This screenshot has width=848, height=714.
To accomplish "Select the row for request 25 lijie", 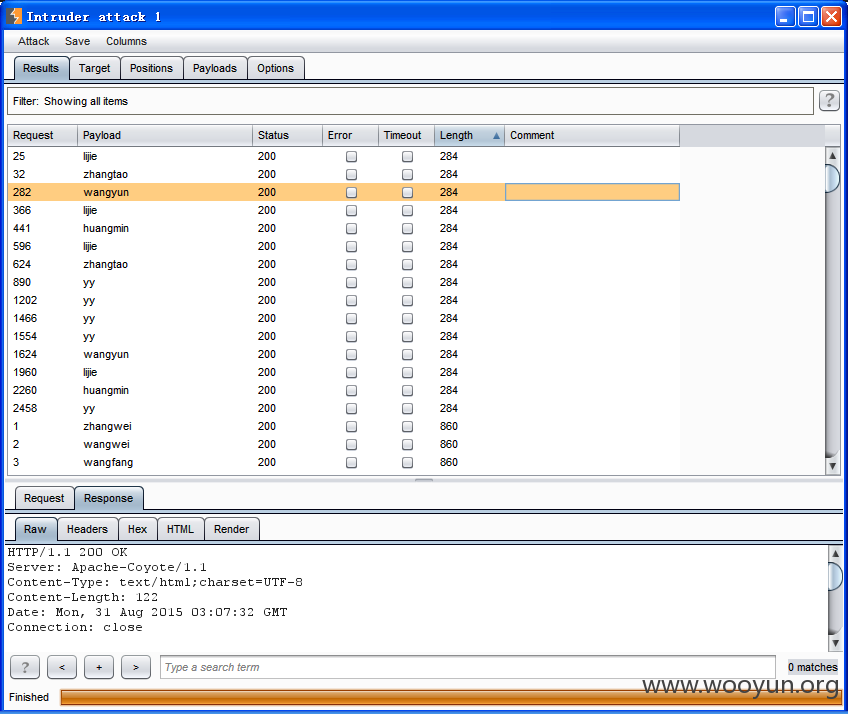I will coord(343,156).
